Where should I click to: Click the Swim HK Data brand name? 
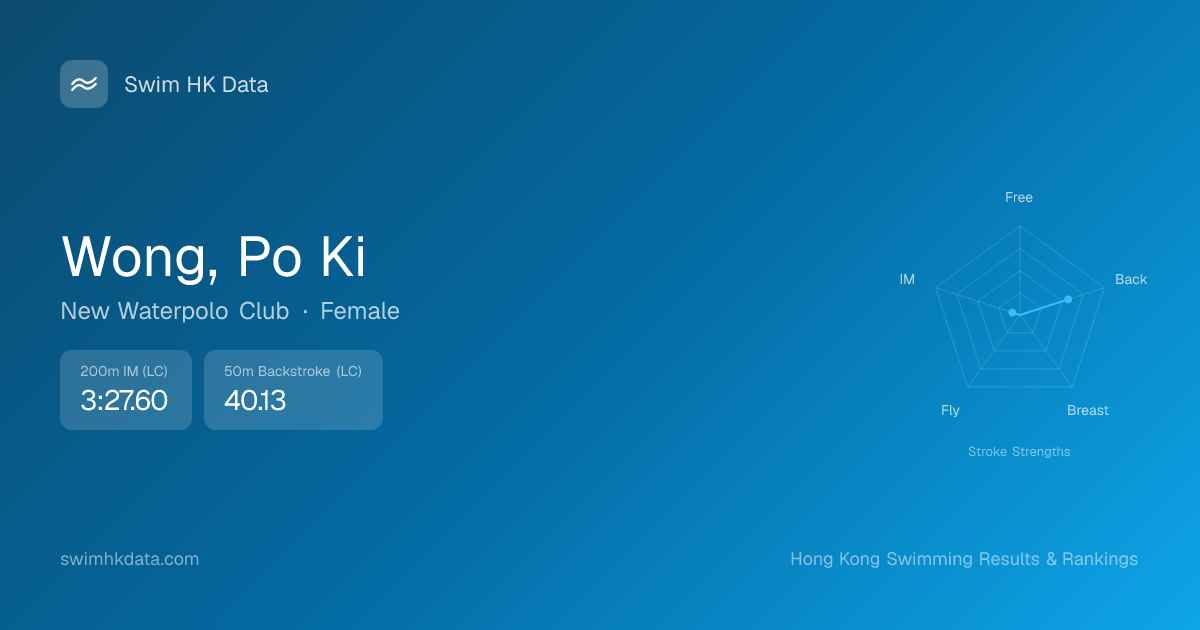(196, 85)
